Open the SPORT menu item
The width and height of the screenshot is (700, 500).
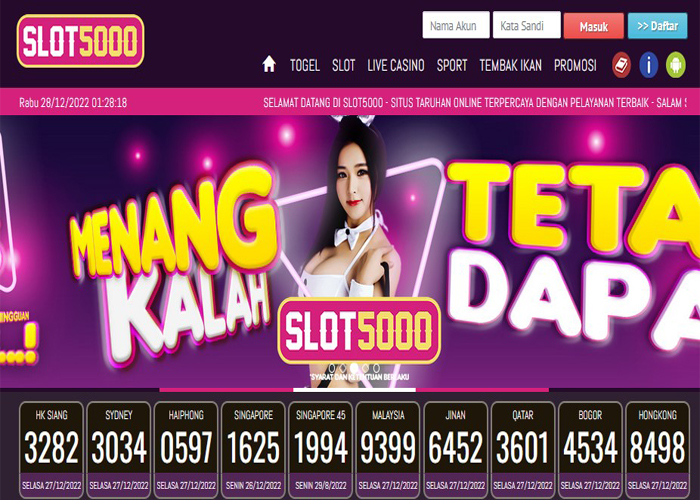452,66
